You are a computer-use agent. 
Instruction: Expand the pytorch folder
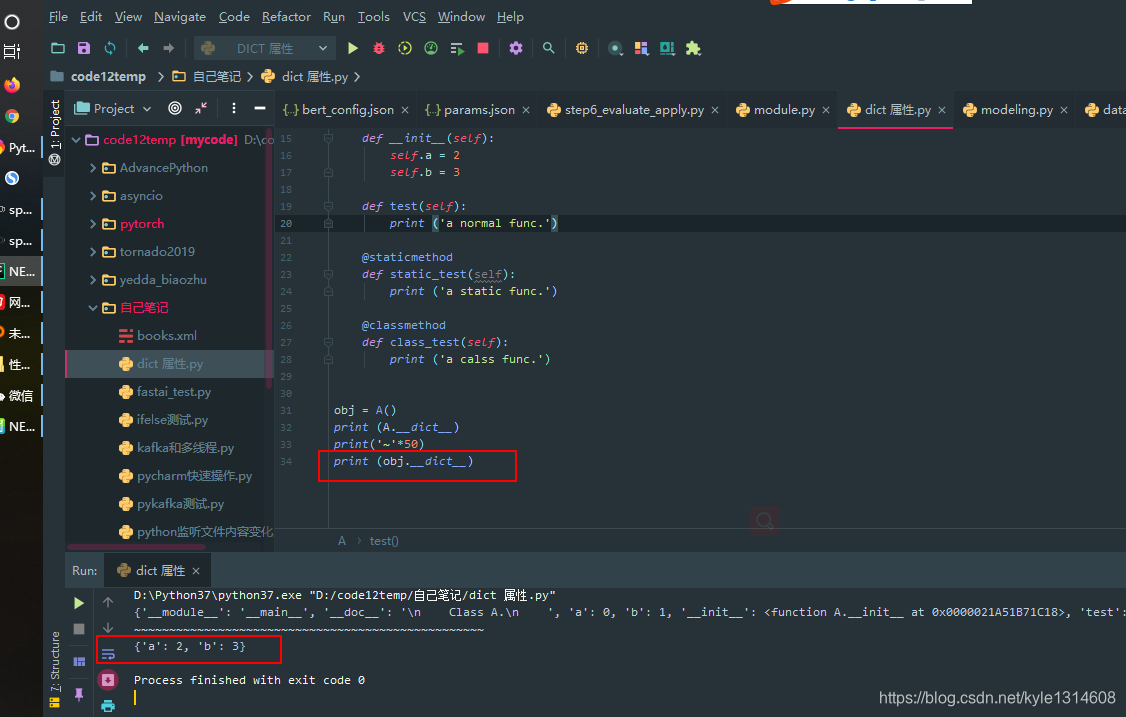(93, 224)
